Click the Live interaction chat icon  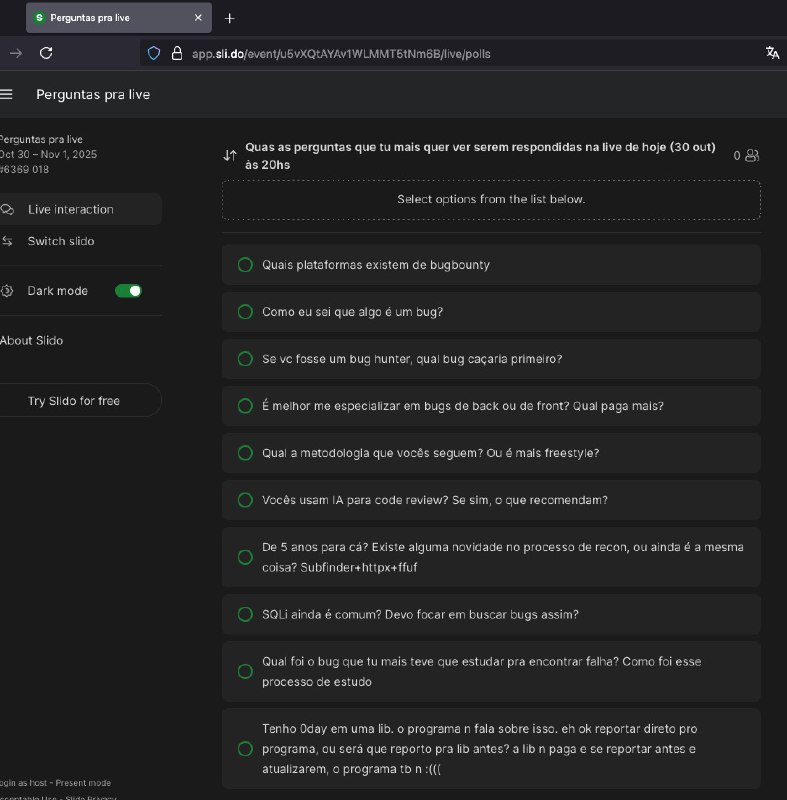point(7,209)
